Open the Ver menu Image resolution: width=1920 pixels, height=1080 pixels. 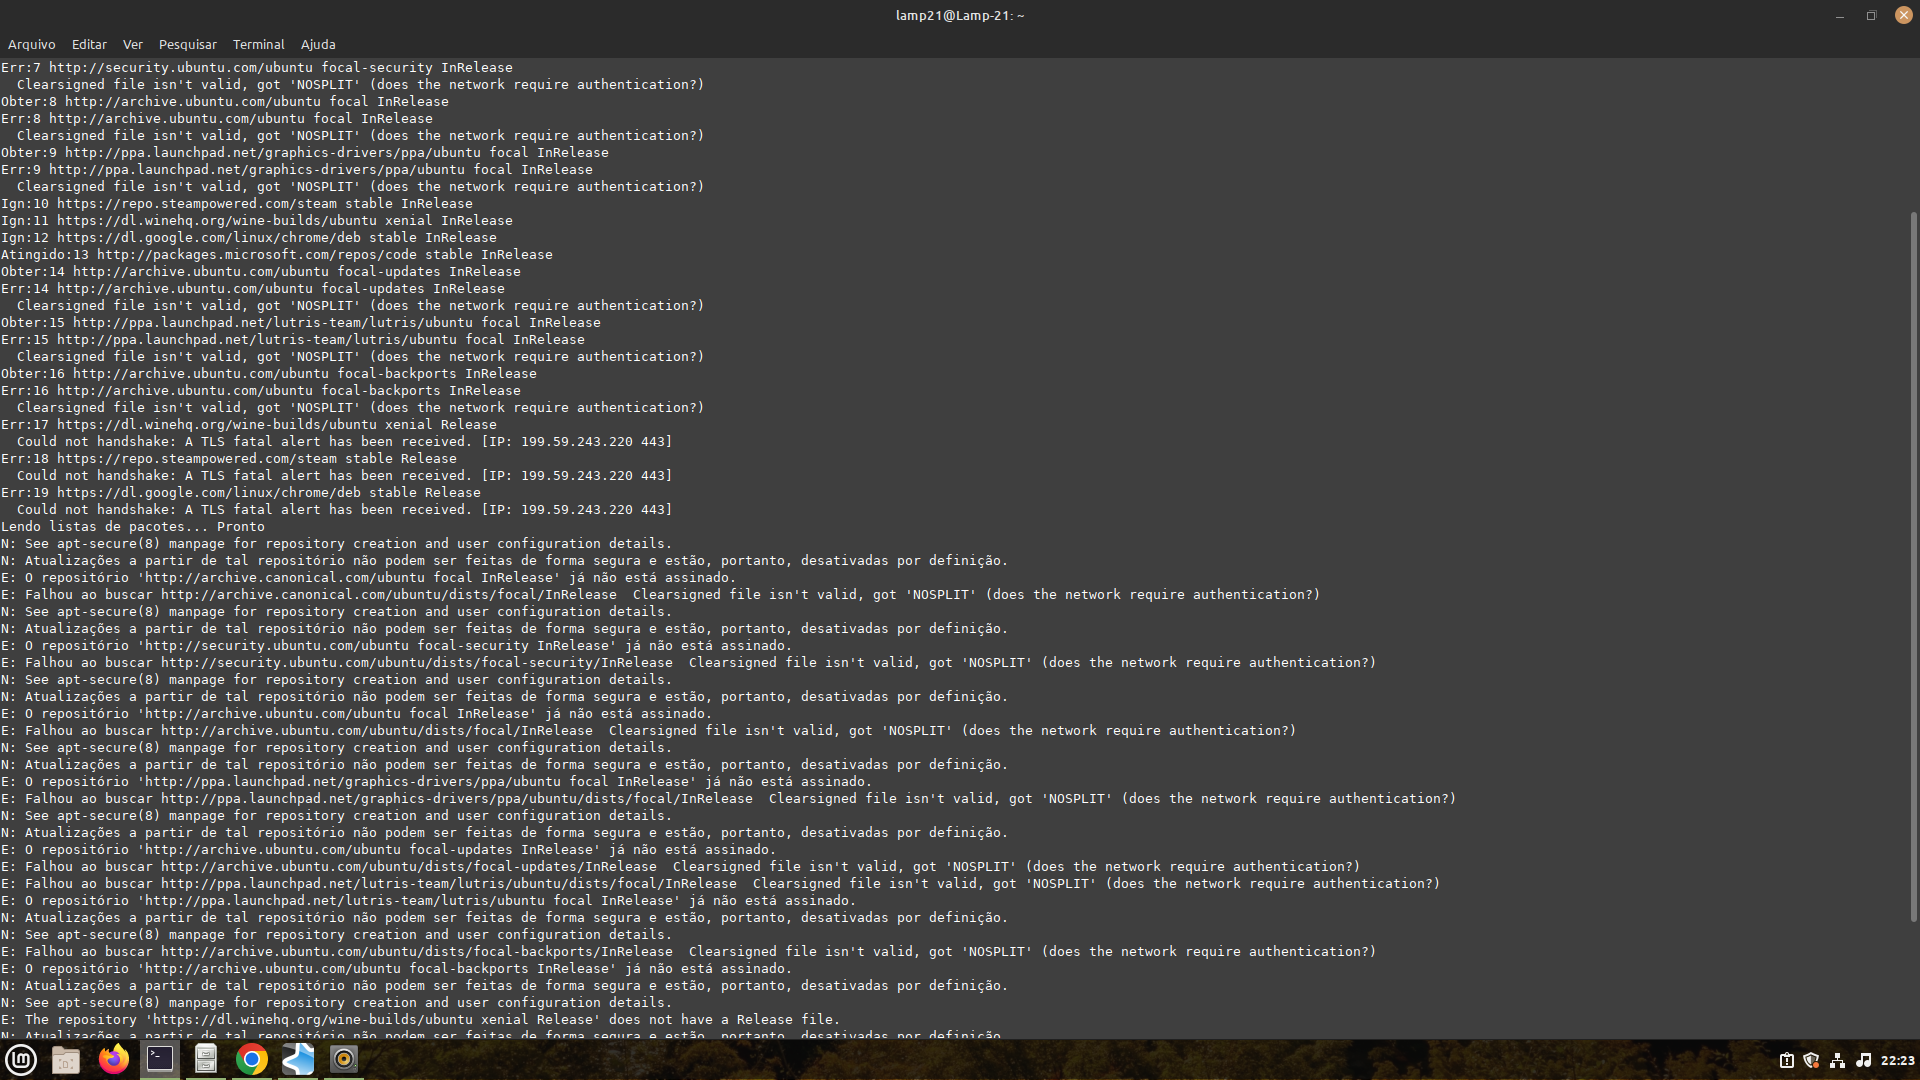[x=133, y=44]
